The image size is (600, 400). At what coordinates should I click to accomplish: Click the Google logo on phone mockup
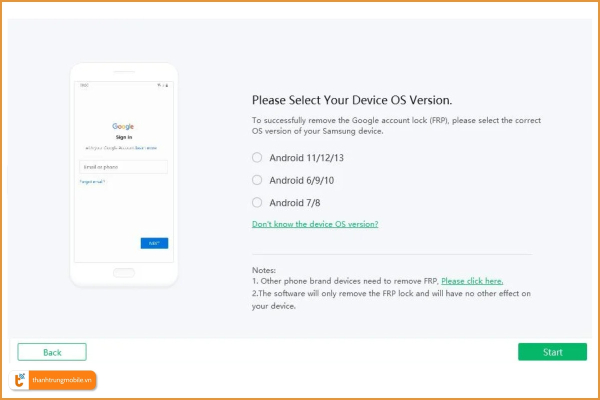123,127
